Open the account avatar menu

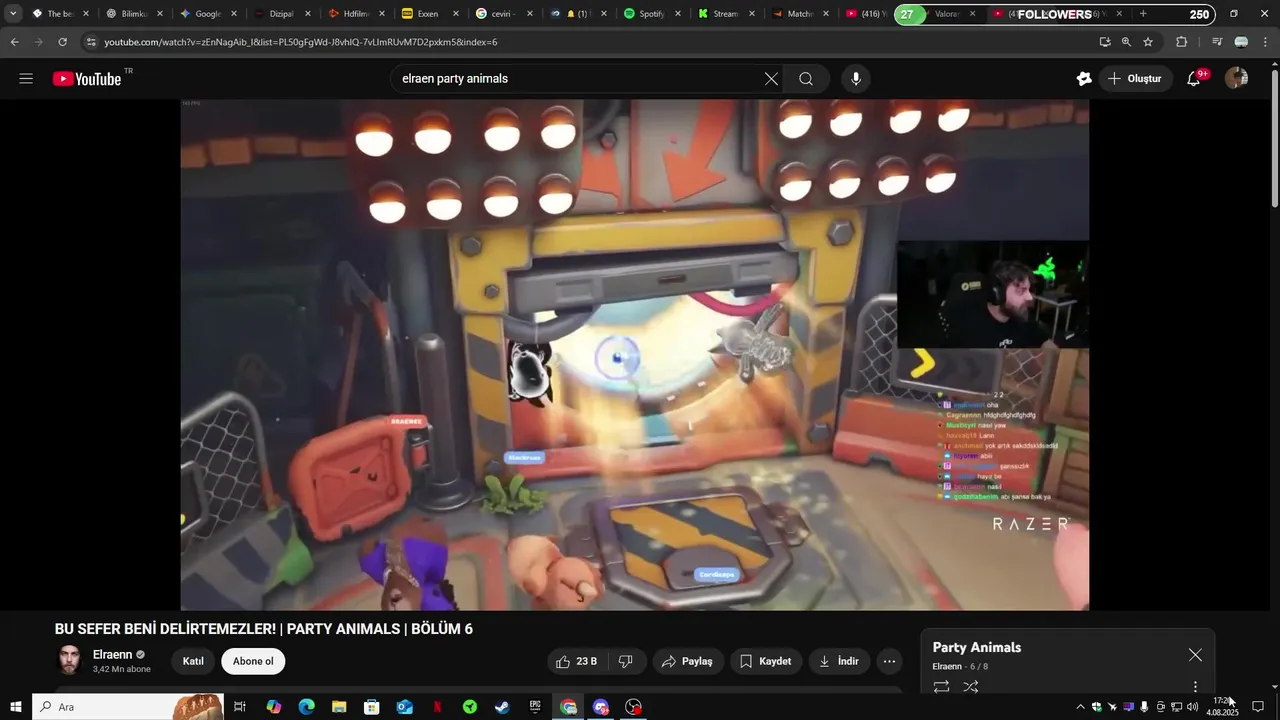coord(1236,79)
